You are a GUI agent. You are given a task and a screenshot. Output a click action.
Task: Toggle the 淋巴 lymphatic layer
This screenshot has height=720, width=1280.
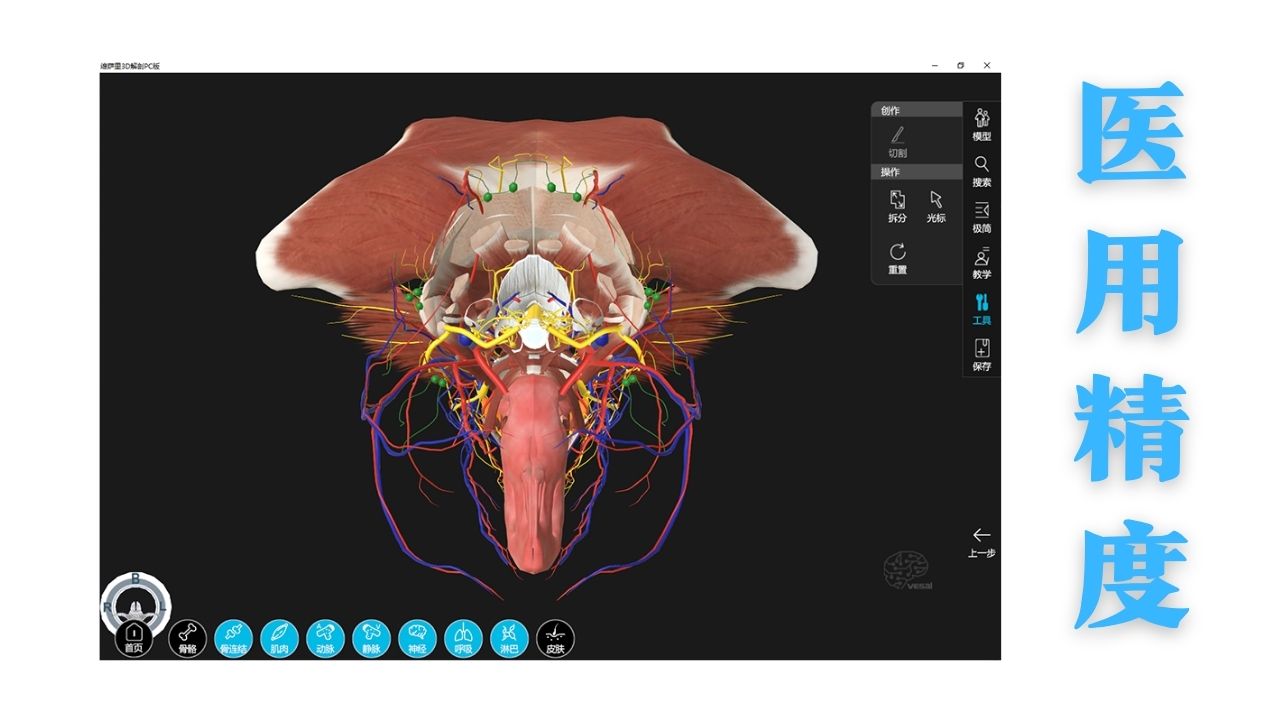509,638
